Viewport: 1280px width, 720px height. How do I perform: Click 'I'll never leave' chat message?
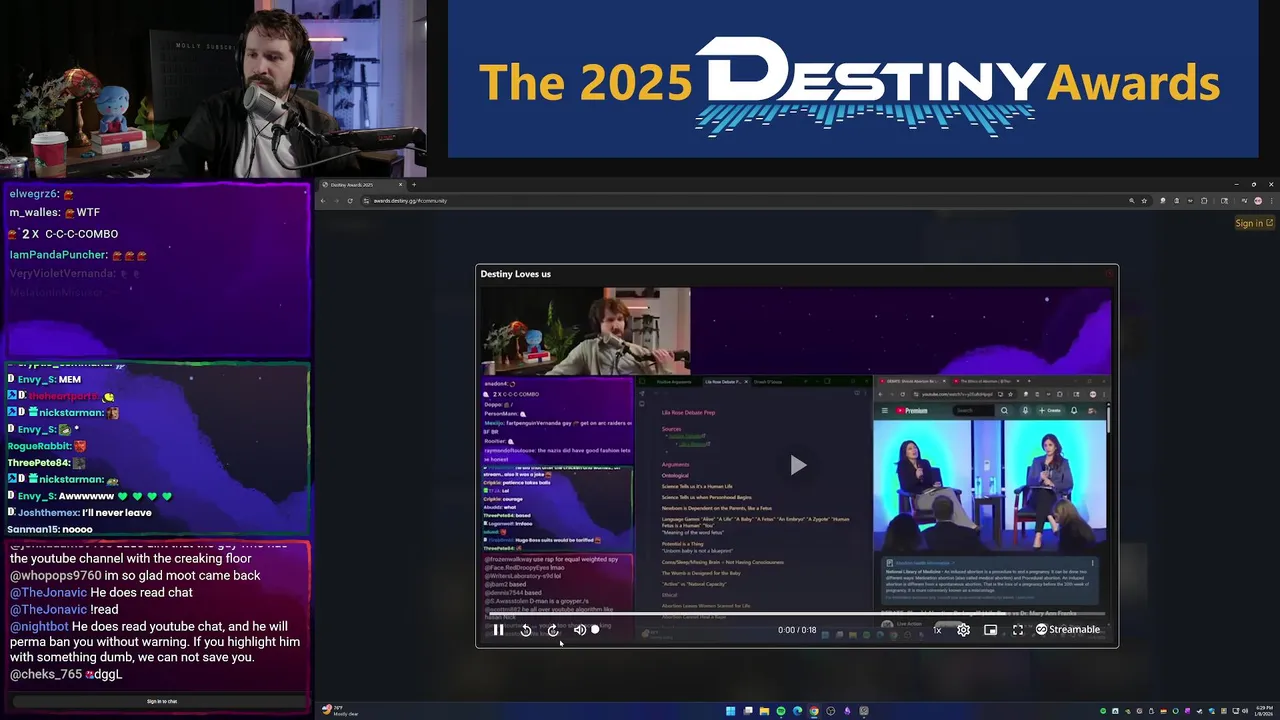117,513
